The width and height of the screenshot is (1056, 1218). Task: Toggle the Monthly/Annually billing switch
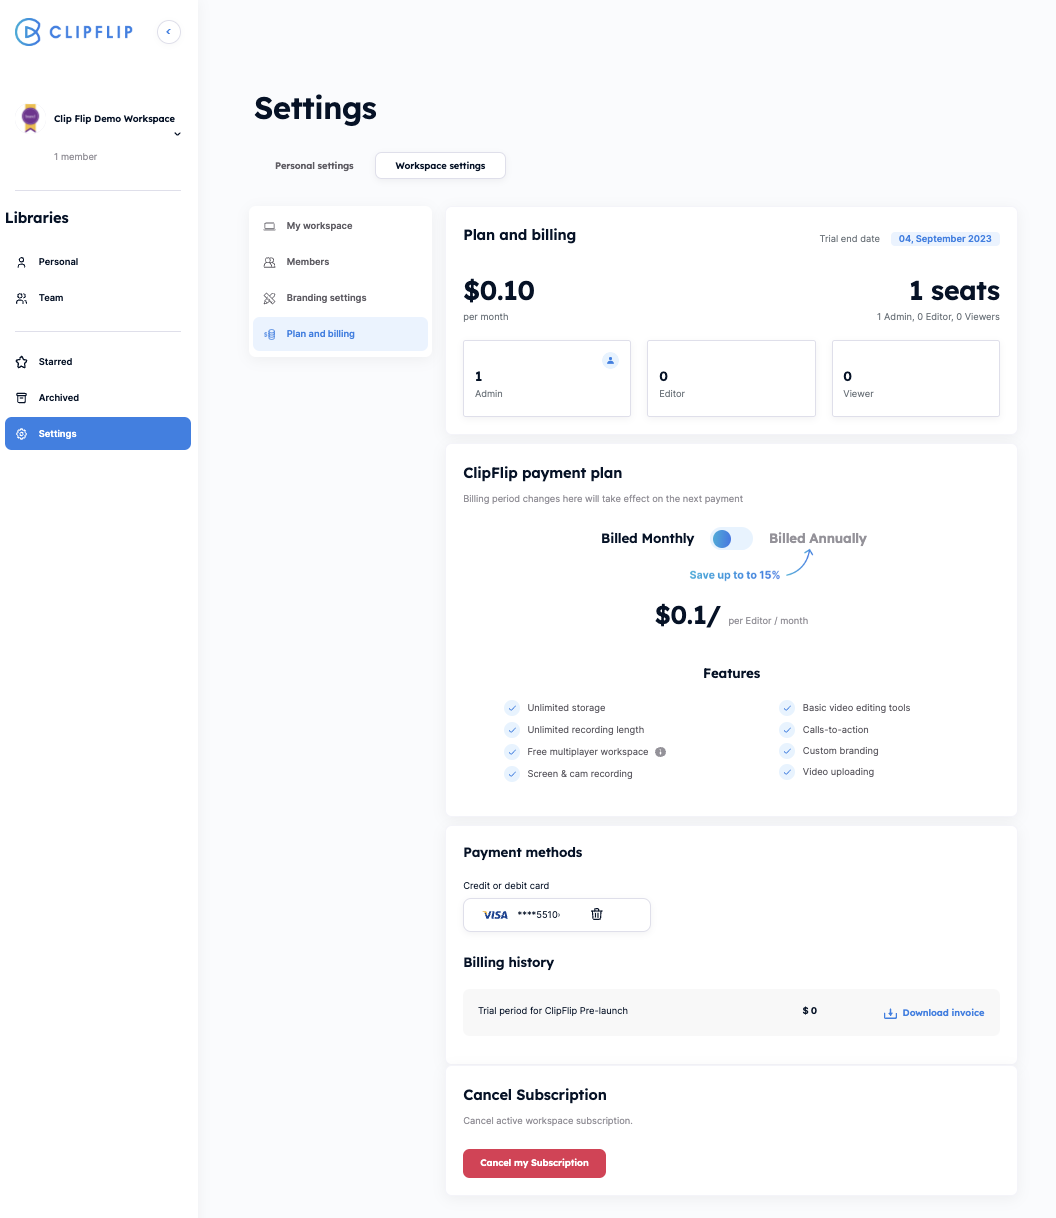coord(731,539)
